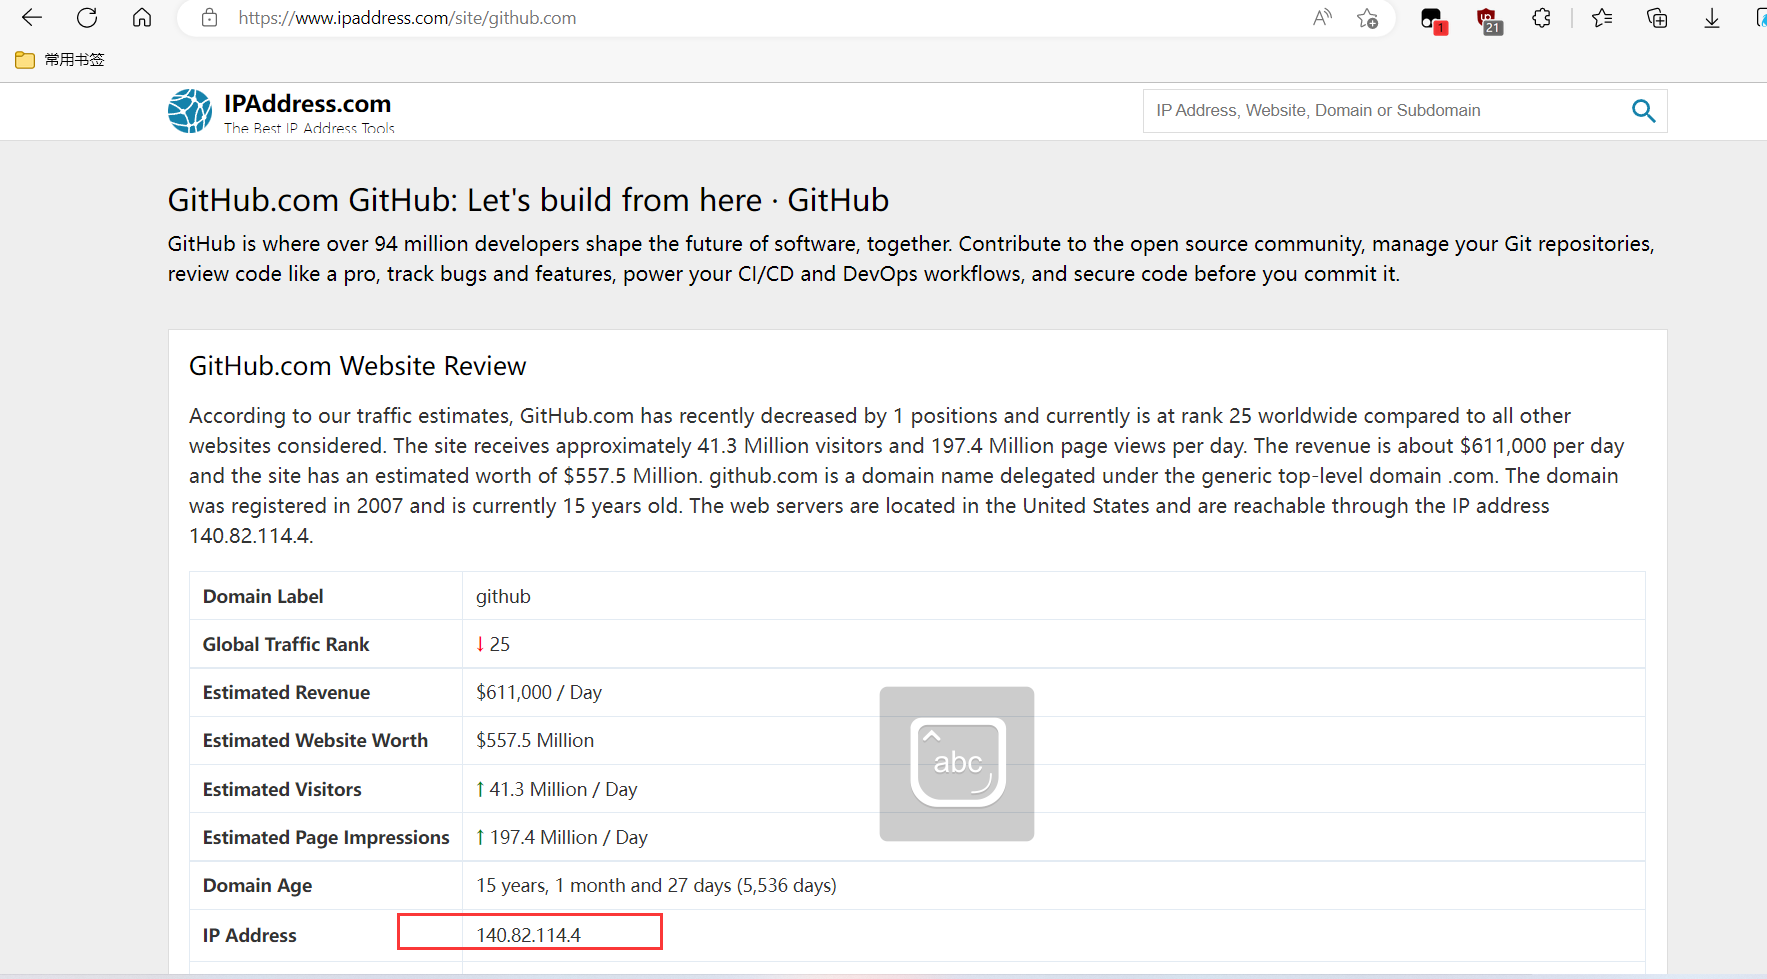Click the abc input method indicator
1767x979 pixels.
tap(957, 763)
